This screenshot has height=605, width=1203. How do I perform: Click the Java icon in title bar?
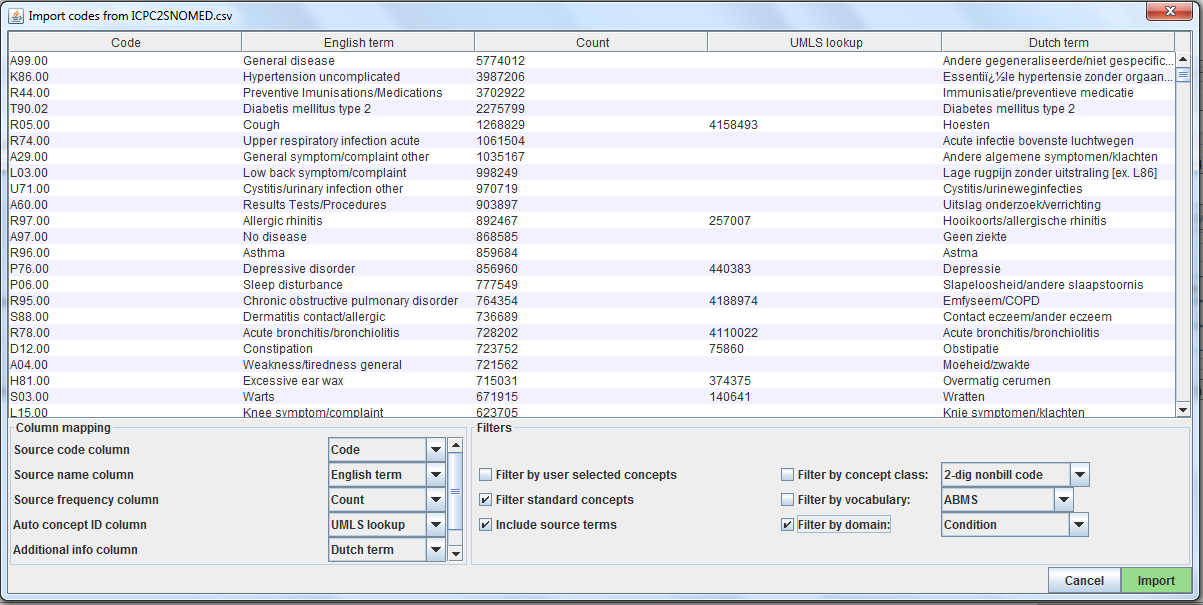click(17, 15)
